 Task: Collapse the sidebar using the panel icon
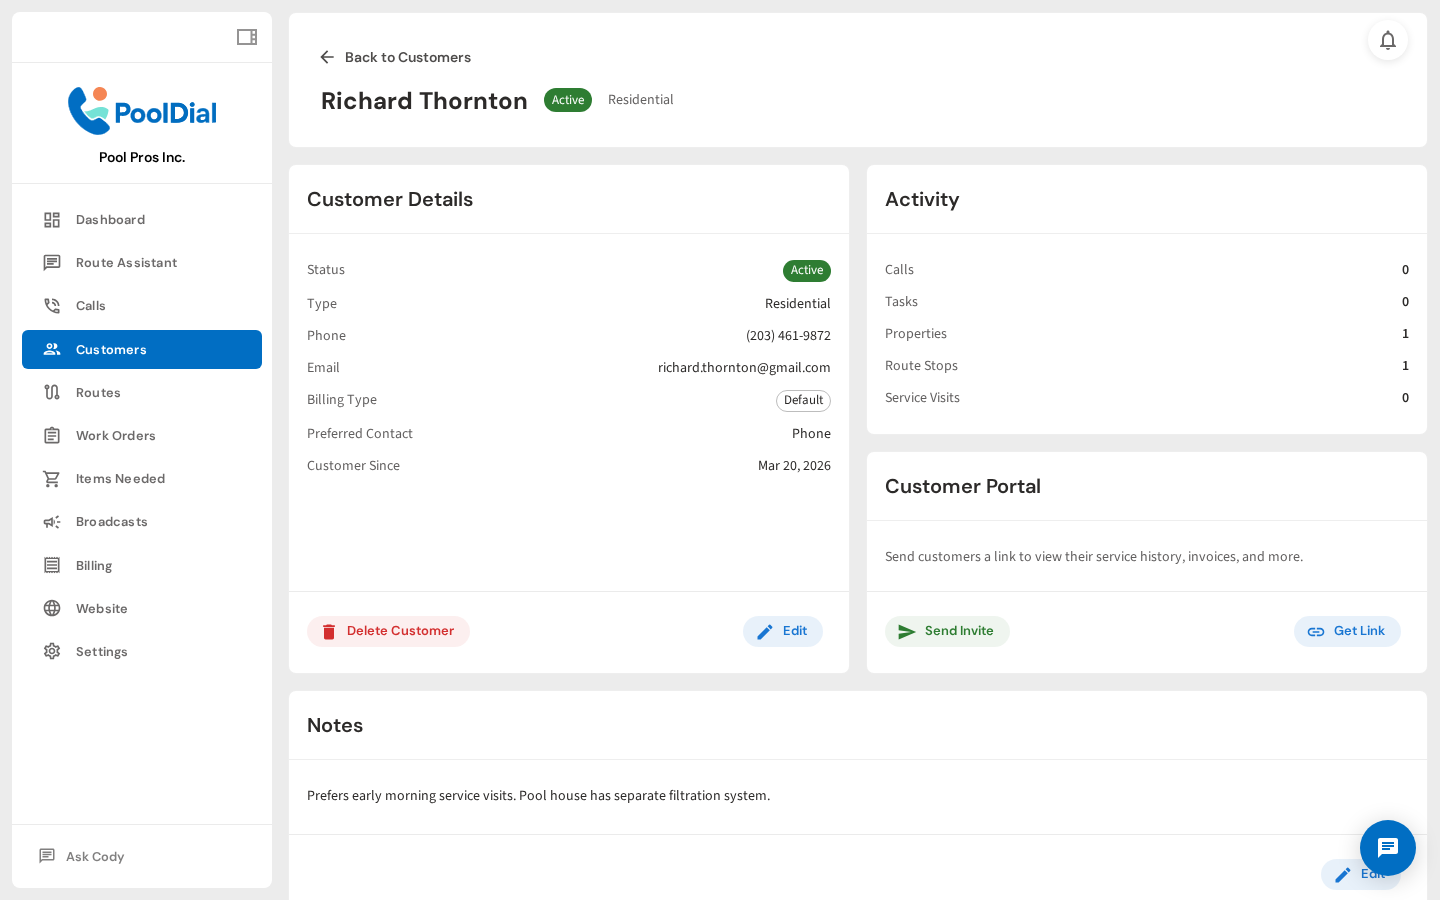246,36
